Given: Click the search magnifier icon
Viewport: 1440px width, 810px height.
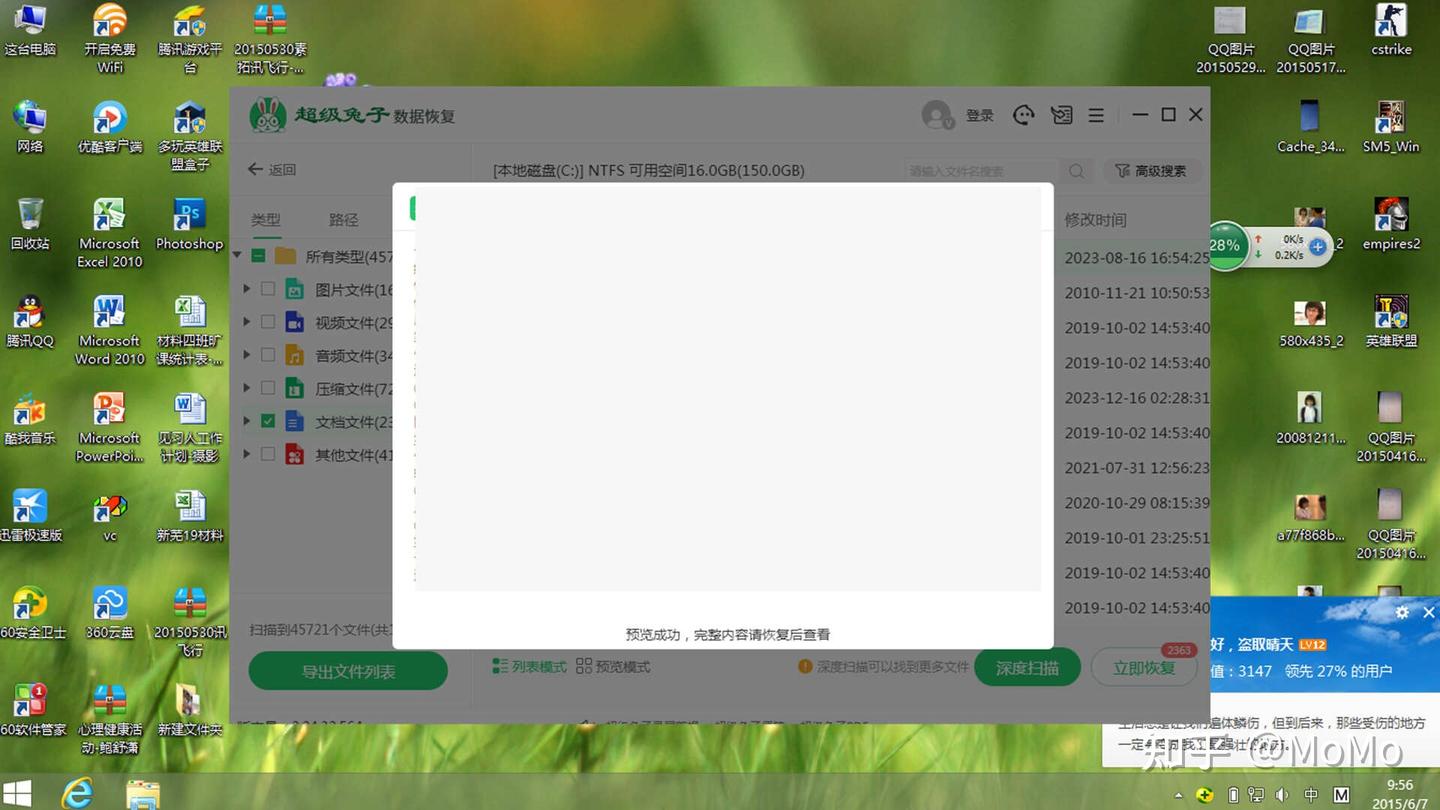Looking at the screenshot, I should click(1076, 171).
